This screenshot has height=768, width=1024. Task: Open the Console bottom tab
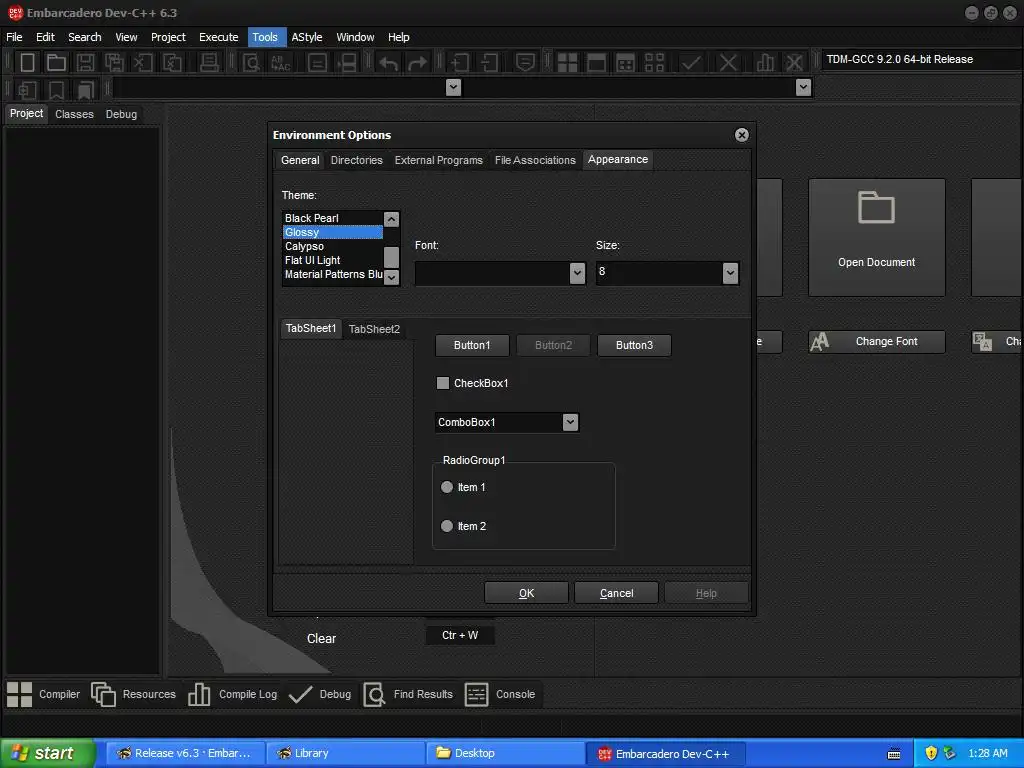(x=500, y=694)
